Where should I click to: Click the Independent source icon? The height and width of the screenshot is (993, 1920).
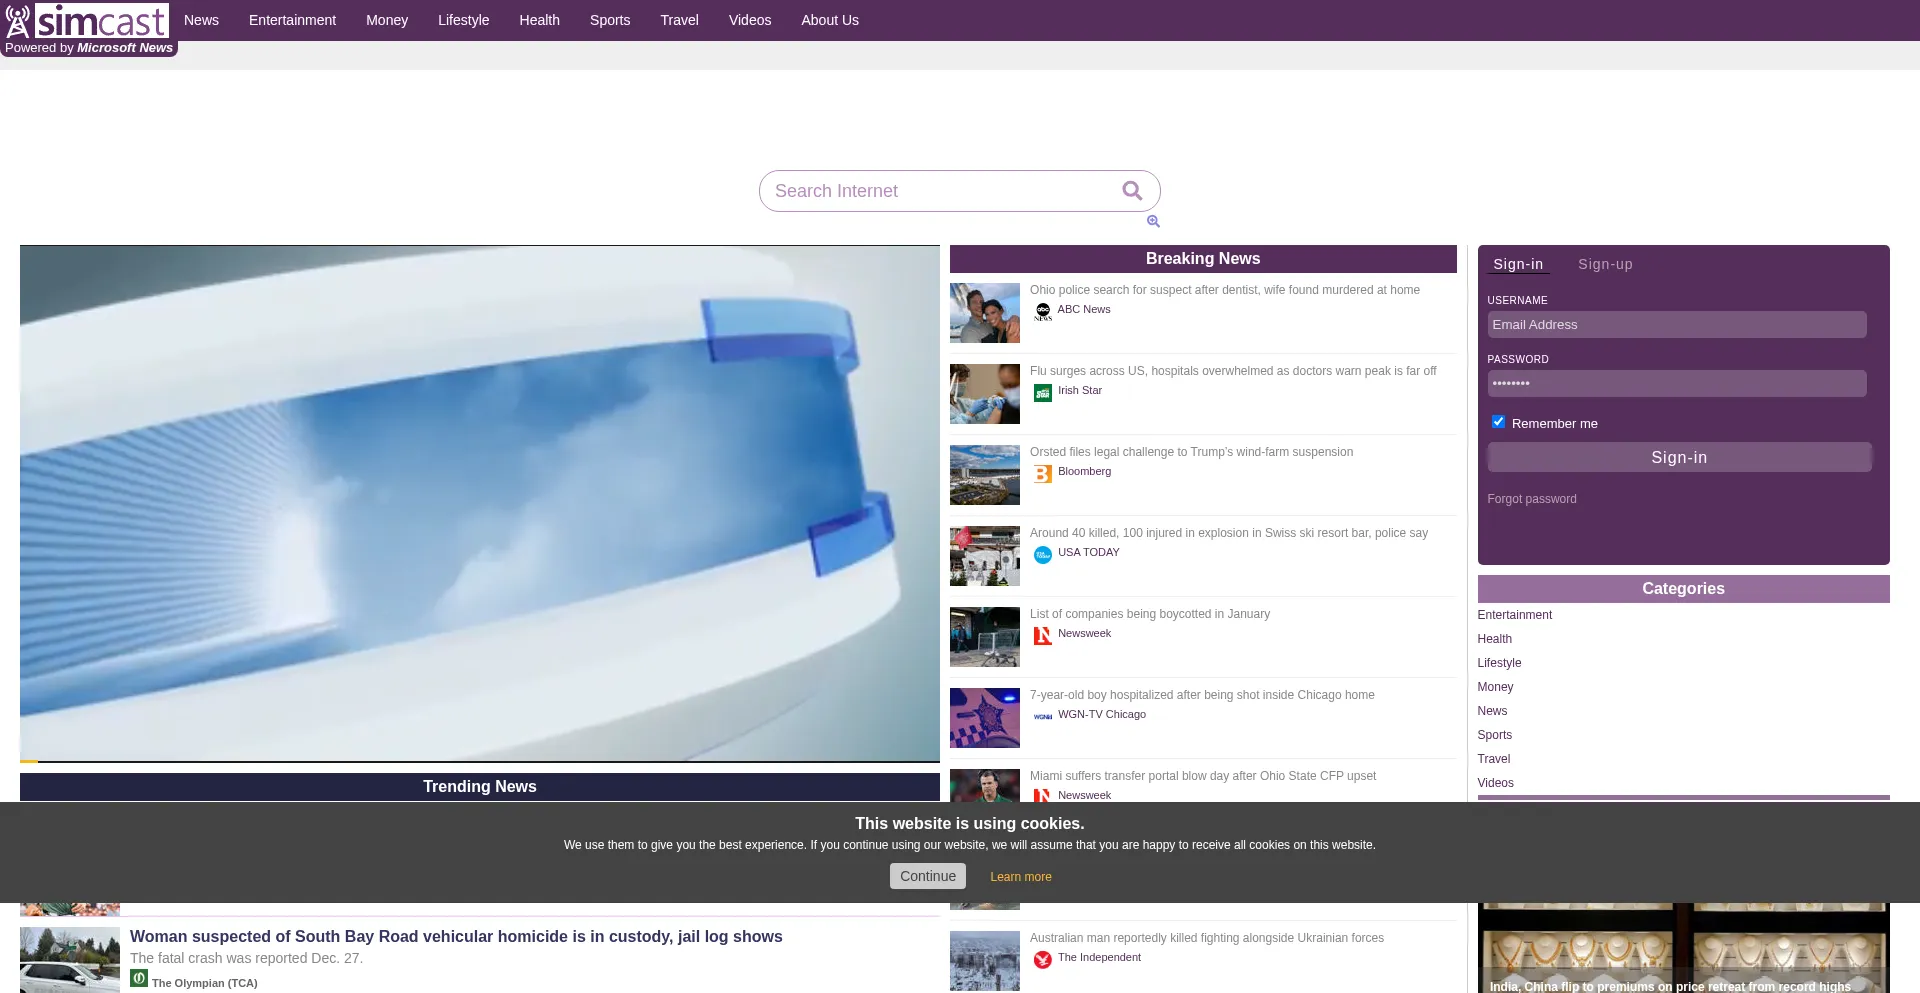[1043, 960]
